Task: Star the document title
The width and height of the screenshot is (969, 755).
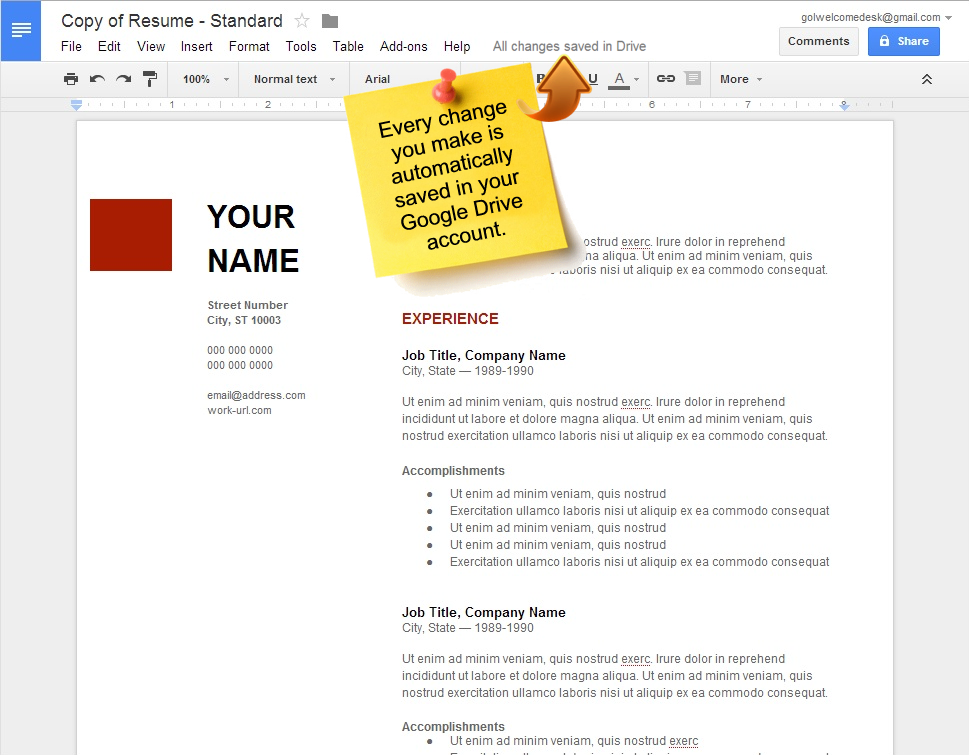Action: point(302,21)
